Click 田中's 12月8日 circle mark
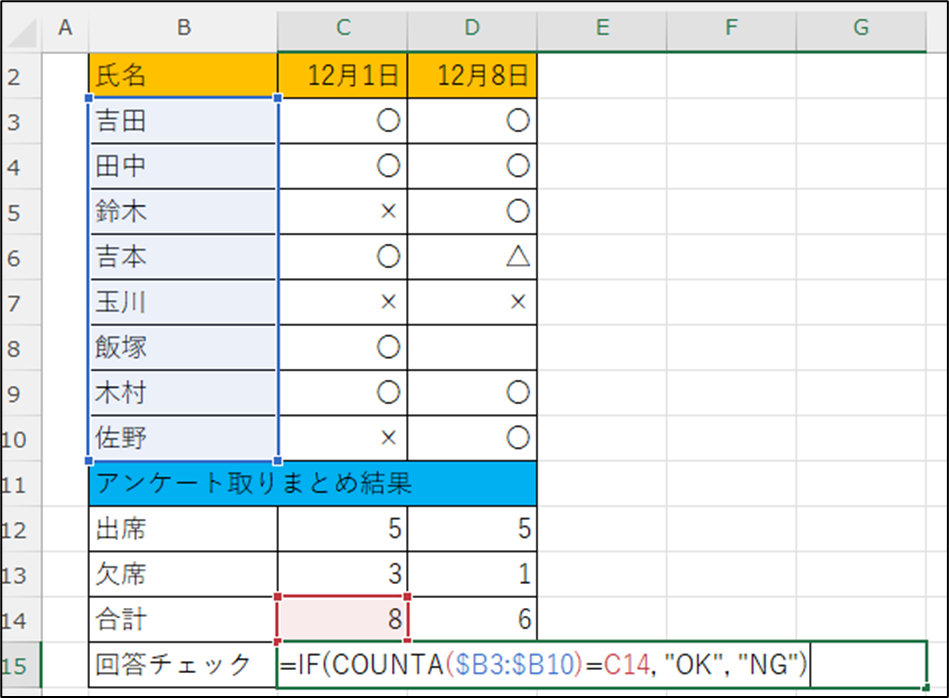949x698 pixels. tap(518, 166)
